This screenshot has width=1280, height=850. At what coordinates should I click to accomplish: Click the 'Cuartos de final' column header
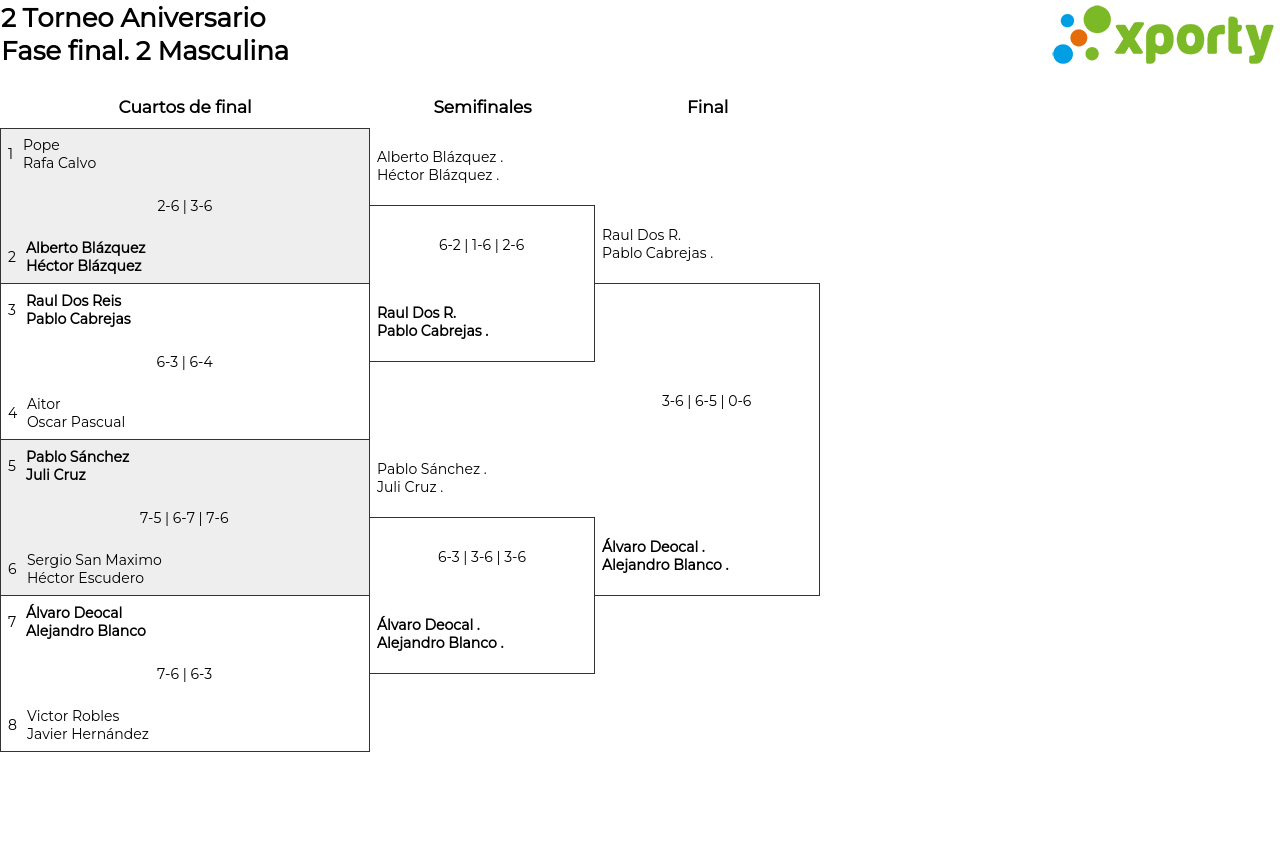[x=185, y=107]
